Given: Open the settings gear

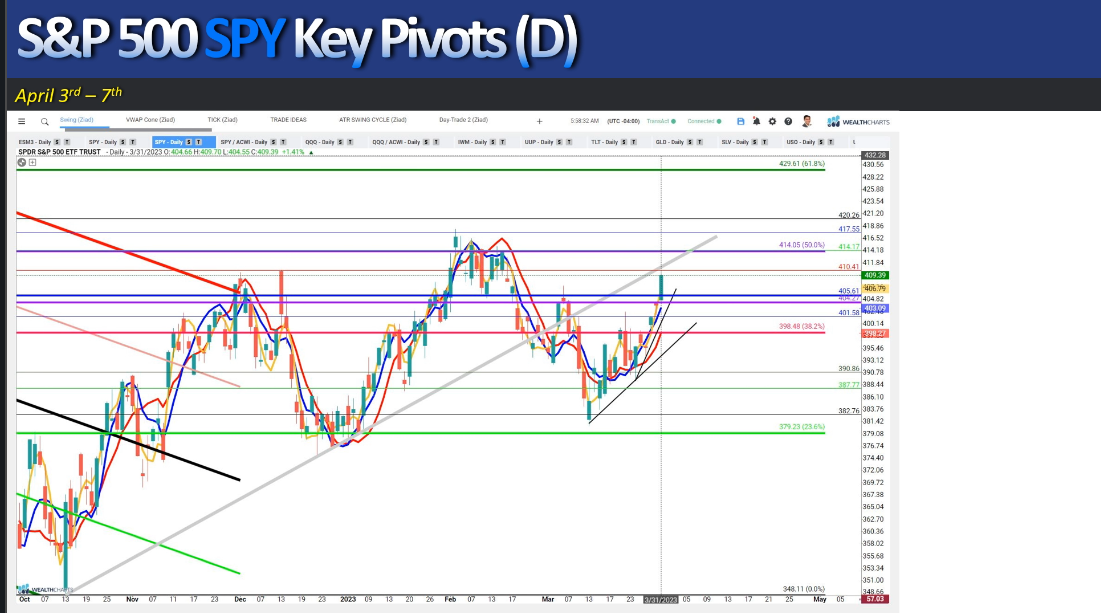Looking at the screenshot, I should click(772, 121).
